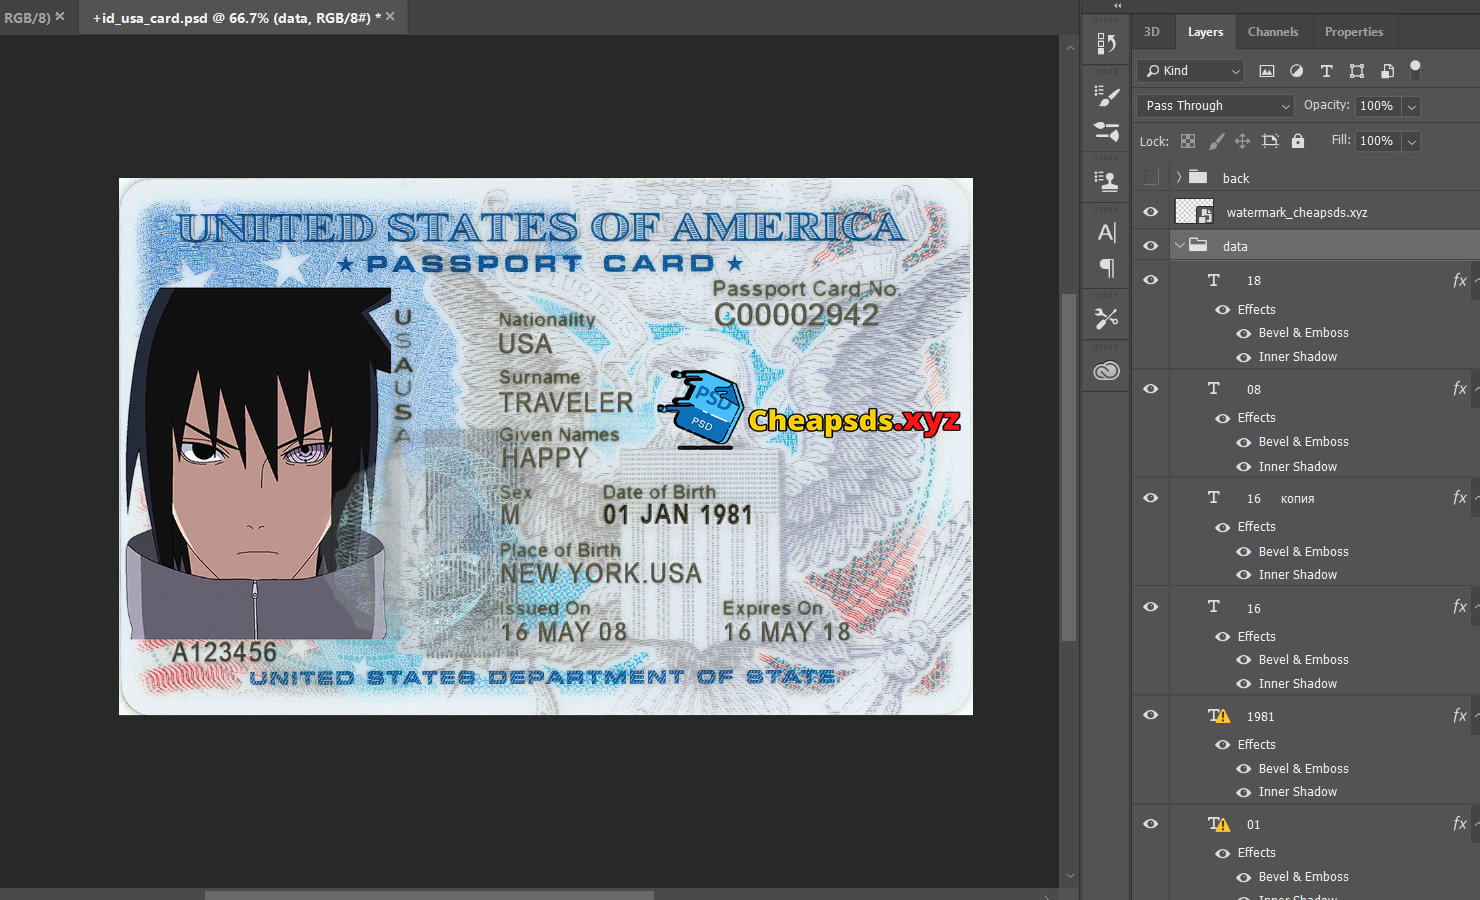
Task: Expand the 'back' layer group
Action: coord(1179,178)
